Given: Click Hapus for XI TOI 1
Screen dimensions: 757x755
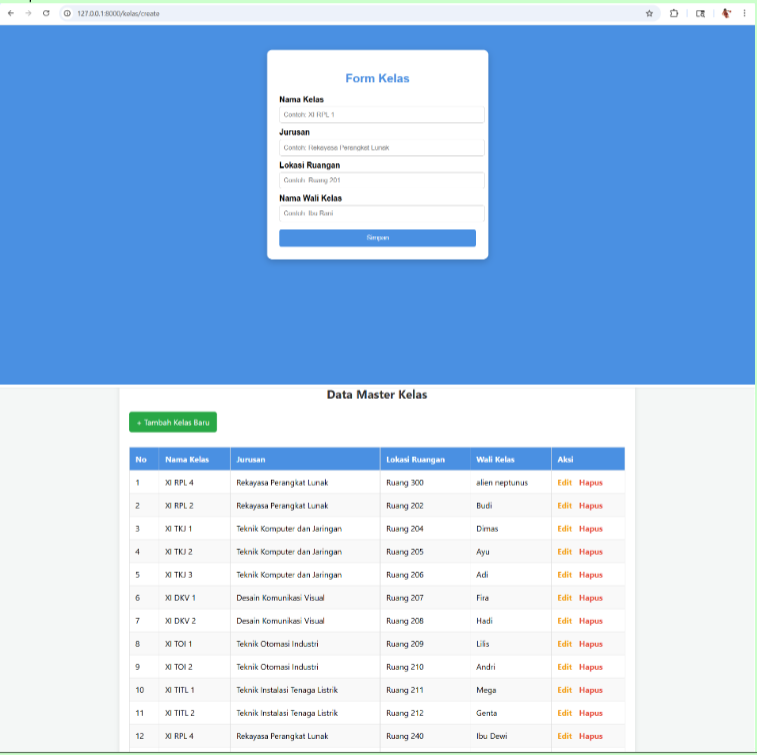Looking at the screenshot, I should pyautogui.click(x=591, y=644).
